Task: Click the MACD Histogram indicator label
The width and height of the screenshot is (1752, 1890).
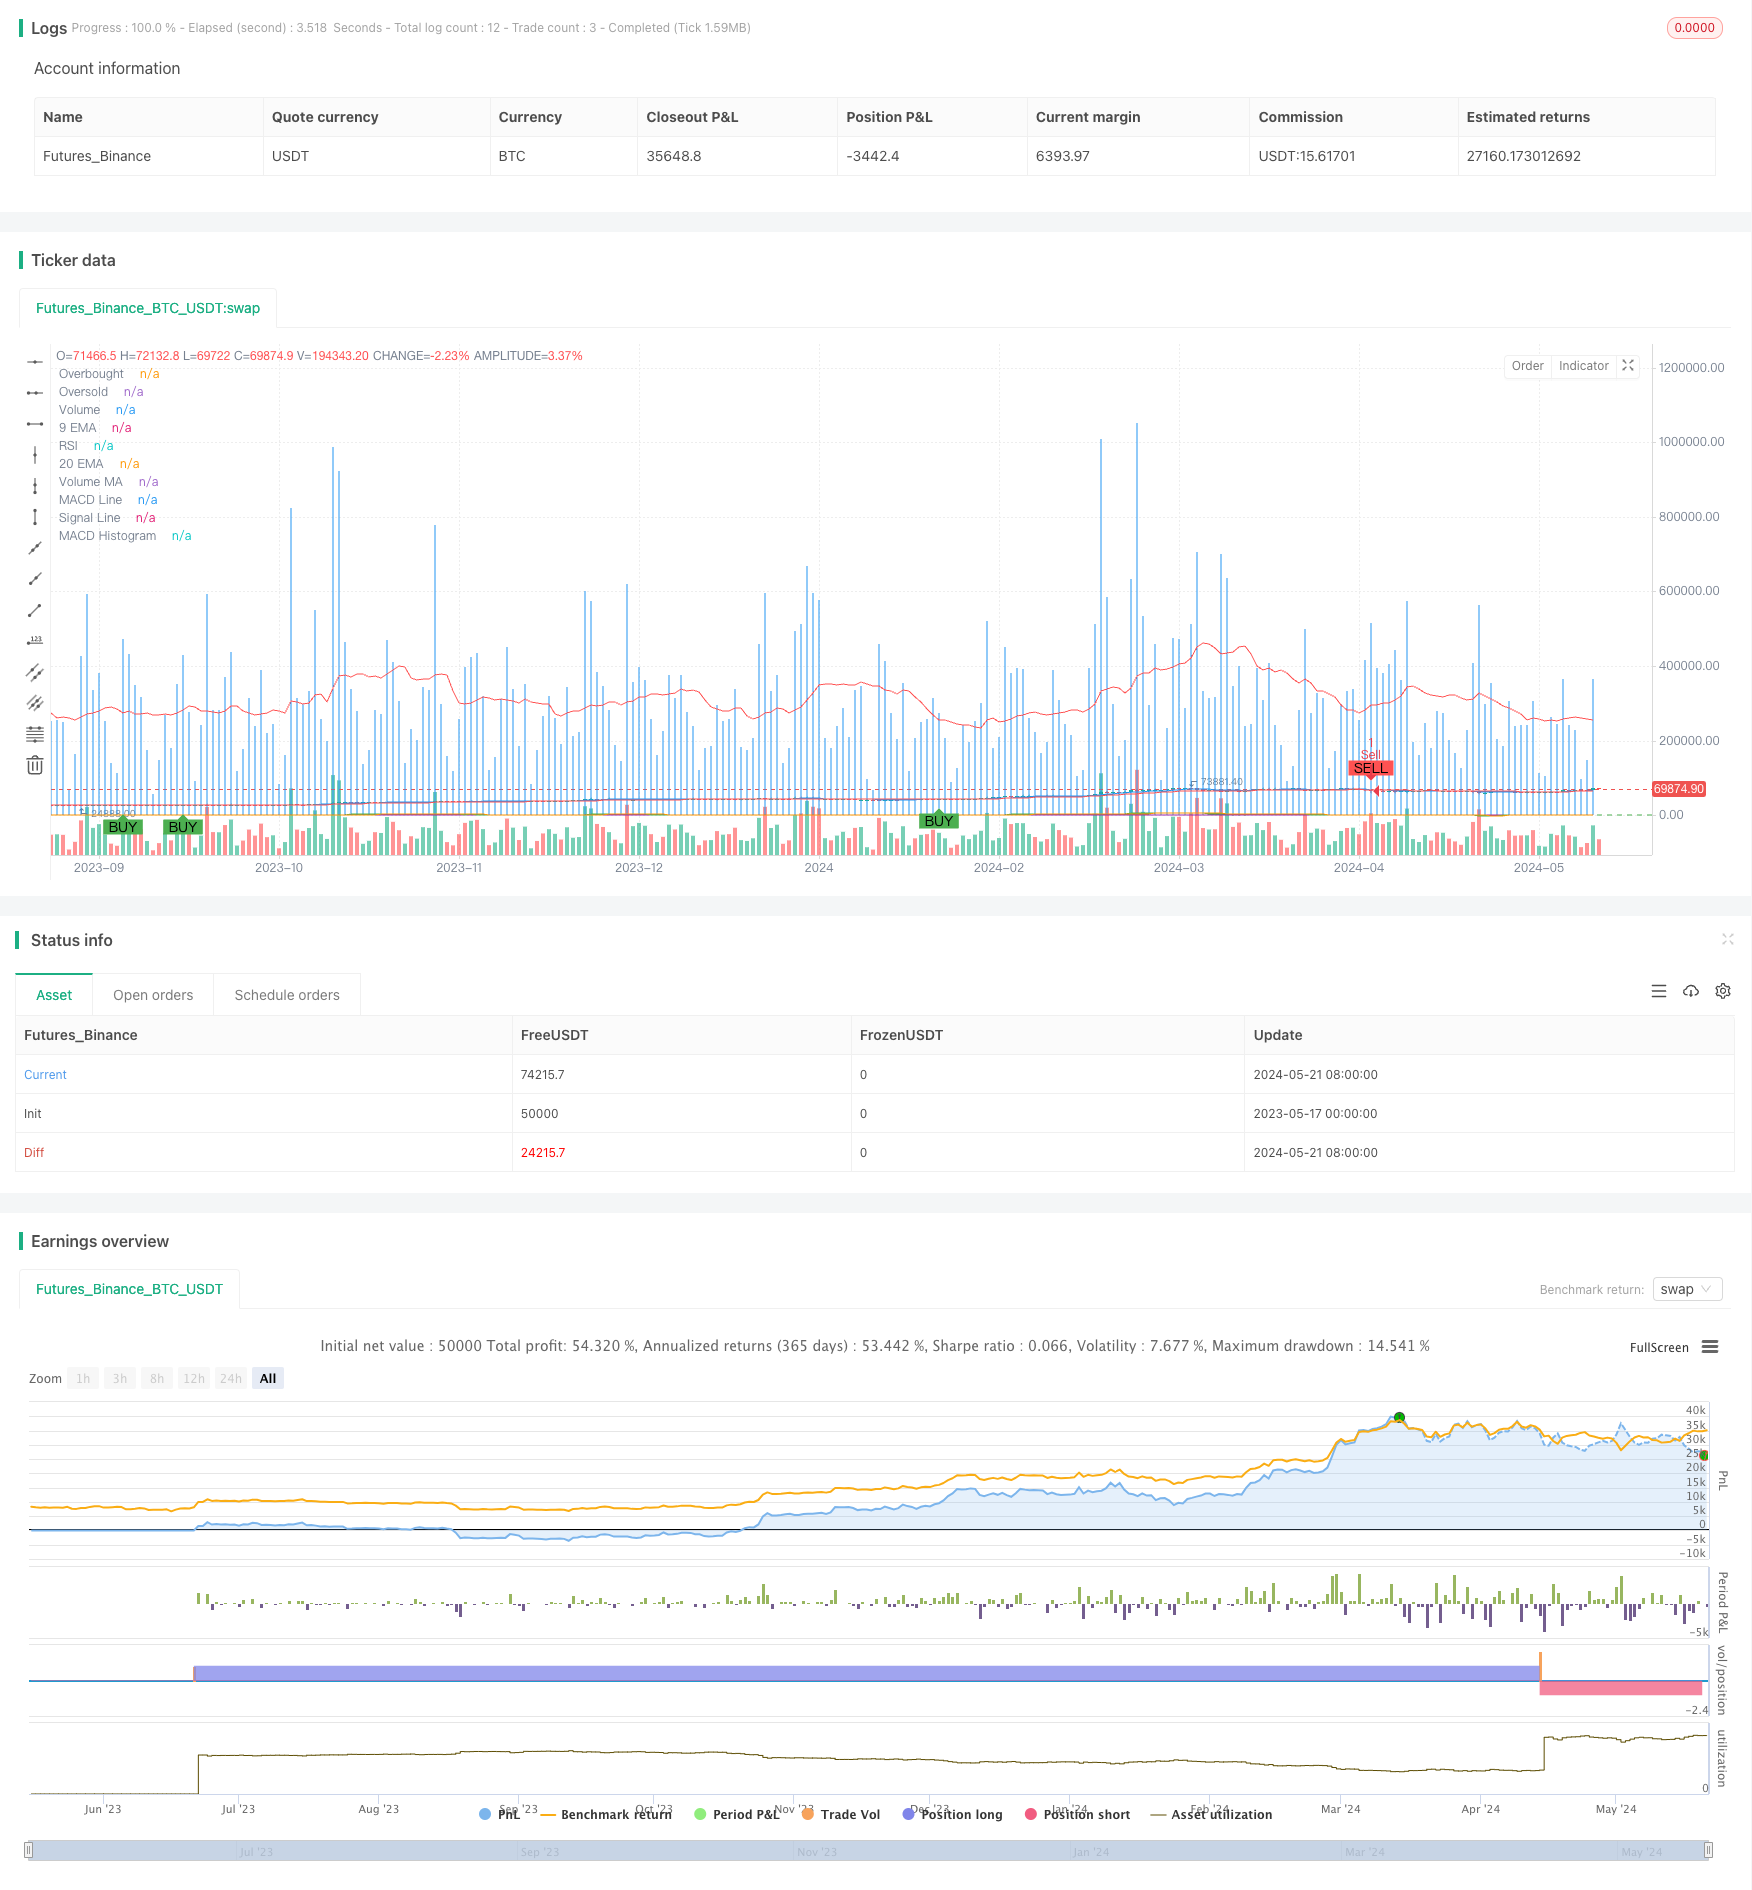Action: click(108, 536)
